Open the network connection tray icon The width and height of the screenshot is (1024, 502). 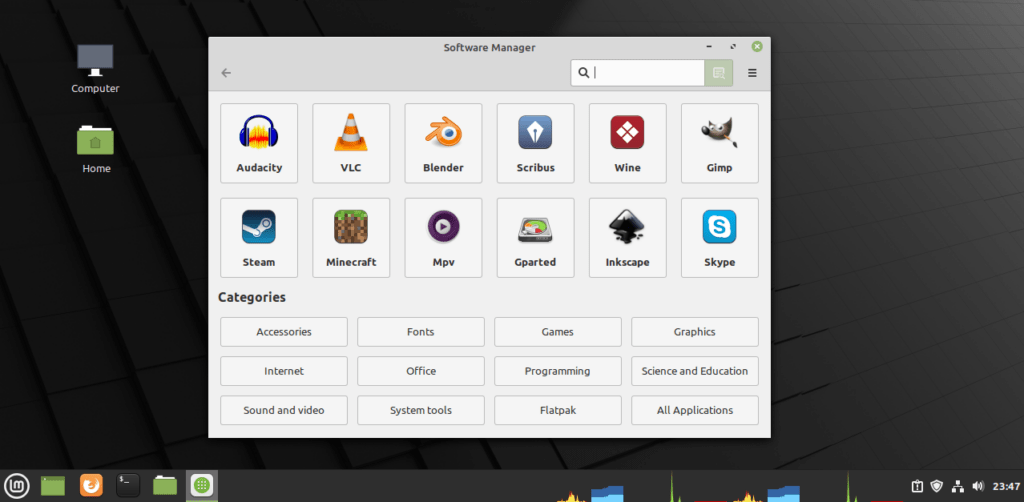[958, 486]
